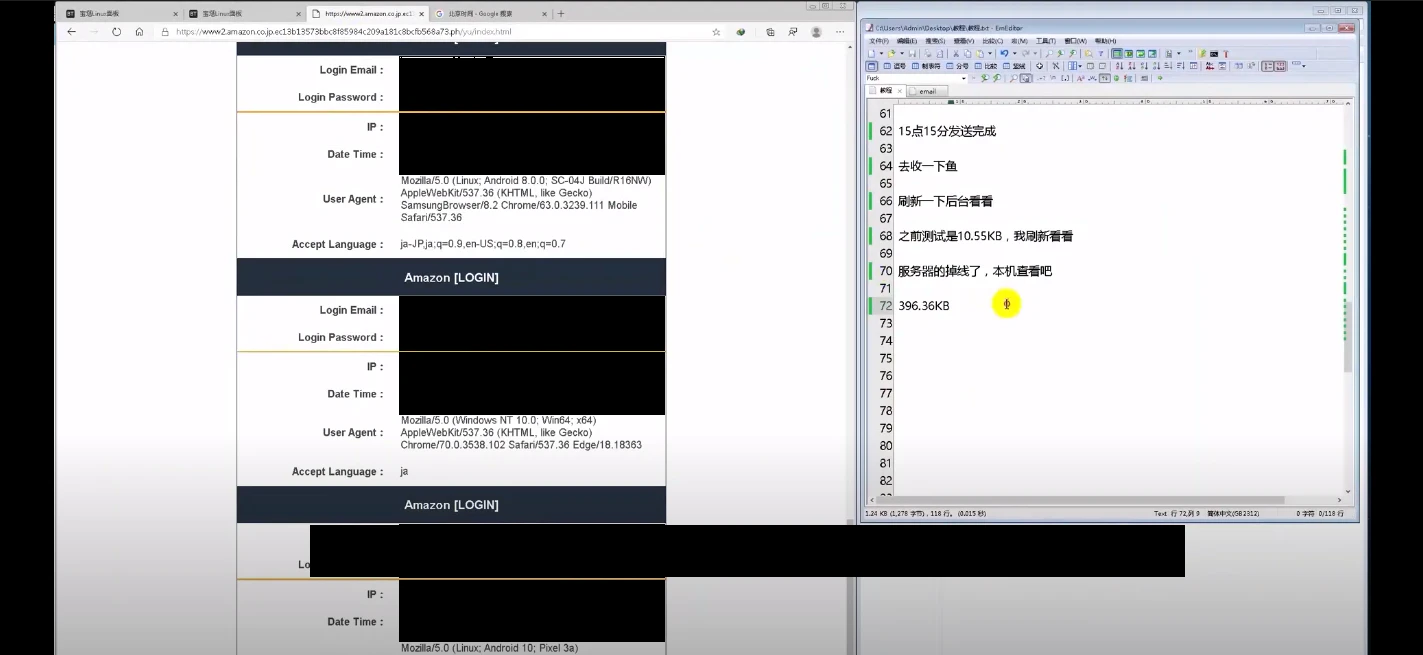
Task: Open the 工具(T) menu in EmEditor
Action: coord(1045,41)
